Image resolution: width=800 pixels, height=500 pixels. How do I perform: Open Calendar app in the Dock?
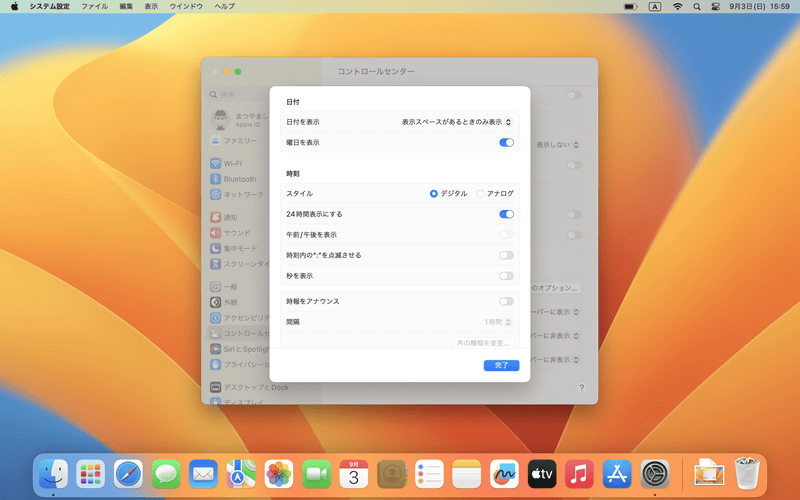click(x=354, y=474)
